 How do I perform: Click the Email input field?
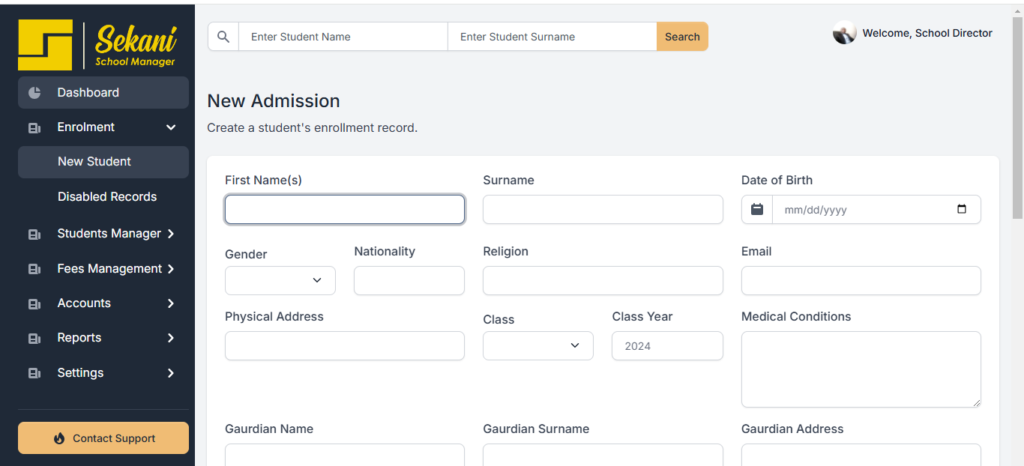click(861, 281)
